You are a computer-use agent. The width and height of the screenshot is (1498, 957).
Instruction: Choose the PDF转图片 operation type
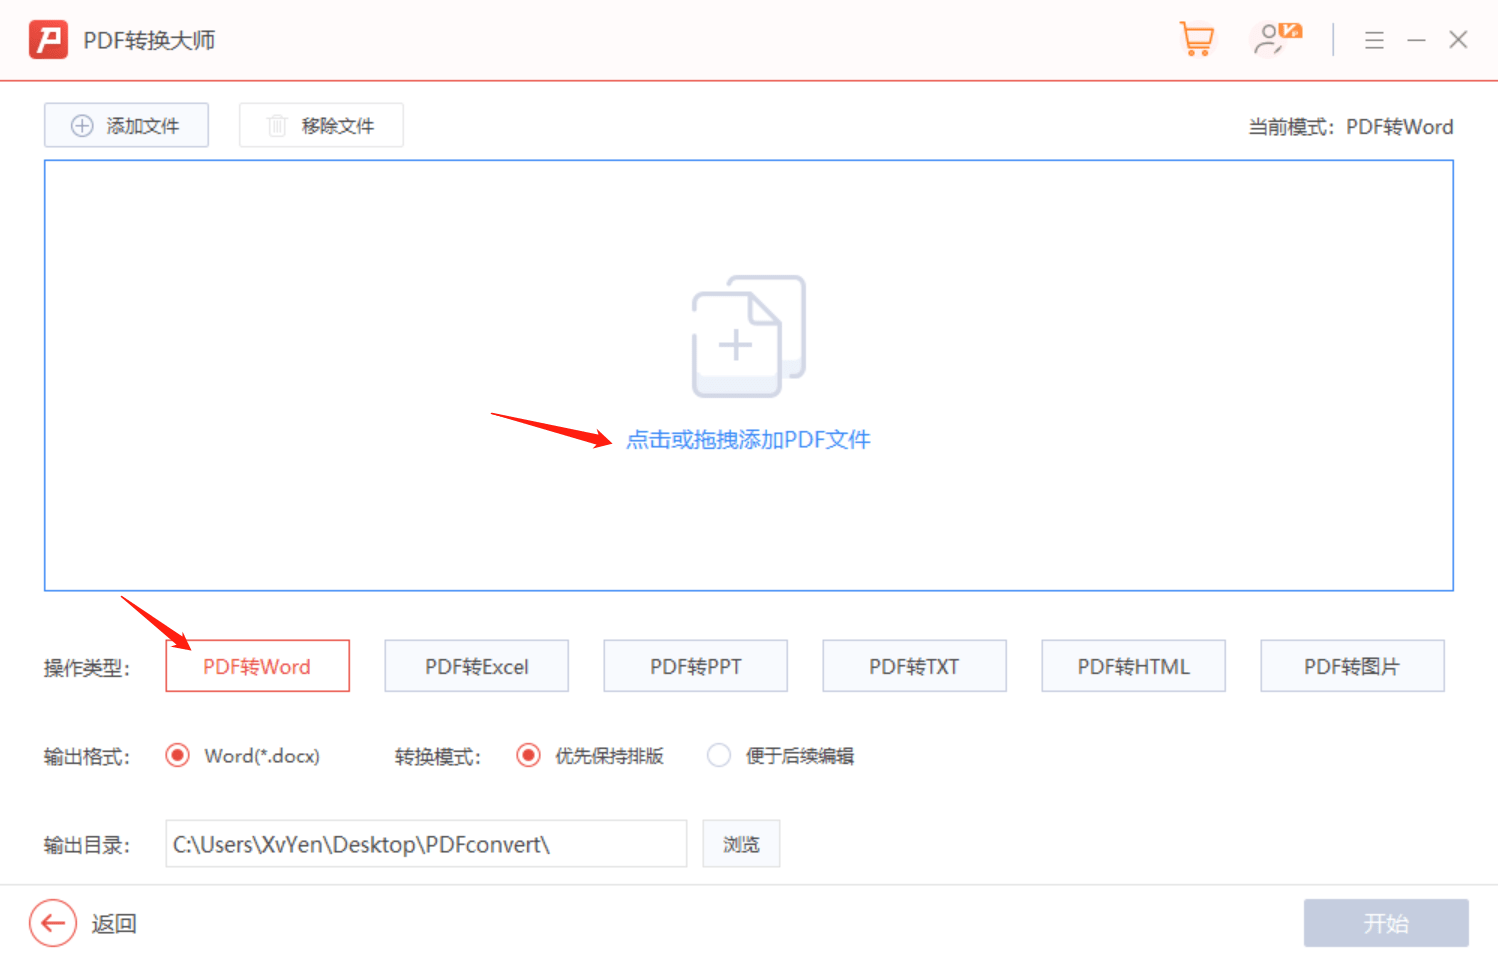pos(1353,666)
